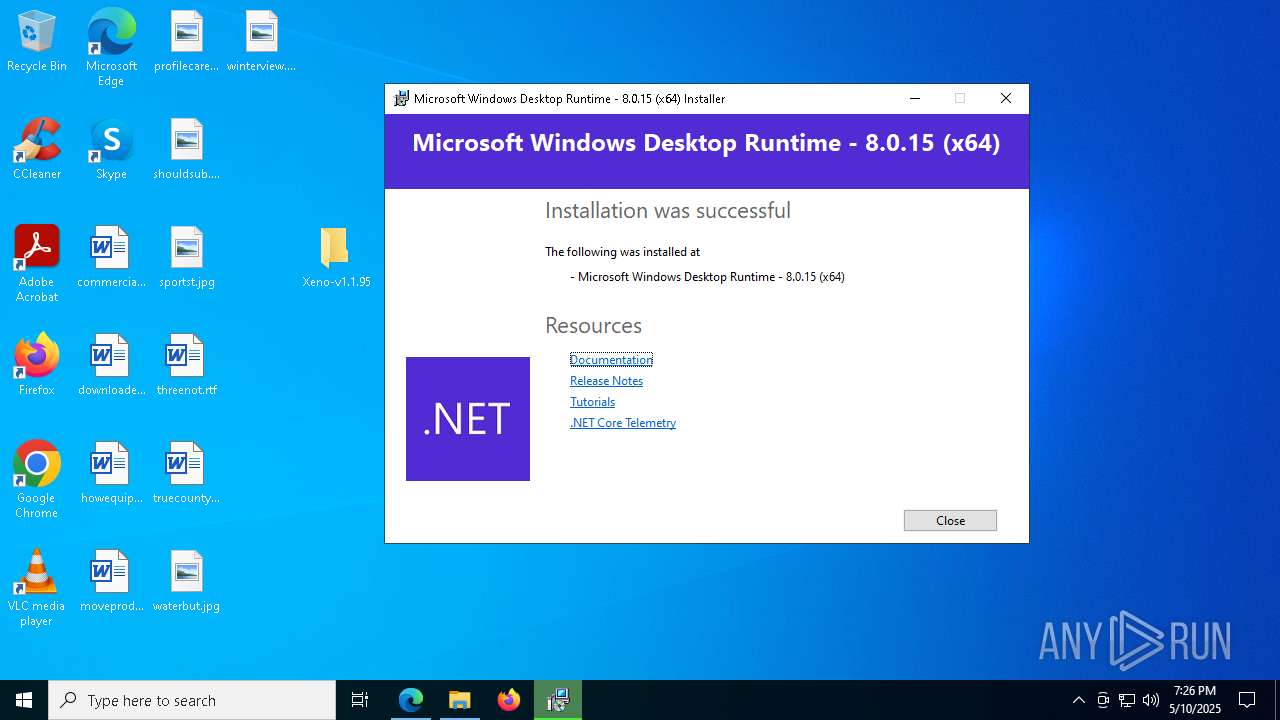Select the CCleaner desktop shortcut

pyautogui.click(x=37, y=150)
